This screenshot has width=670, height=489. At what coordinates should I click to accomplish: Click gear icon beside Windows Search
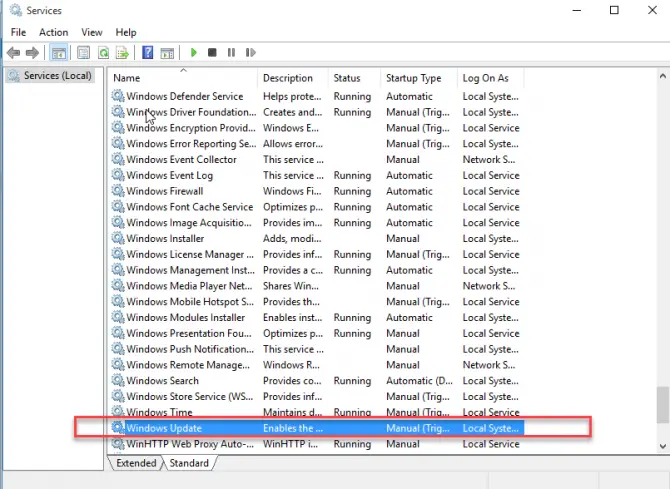(x=118, y=380)
